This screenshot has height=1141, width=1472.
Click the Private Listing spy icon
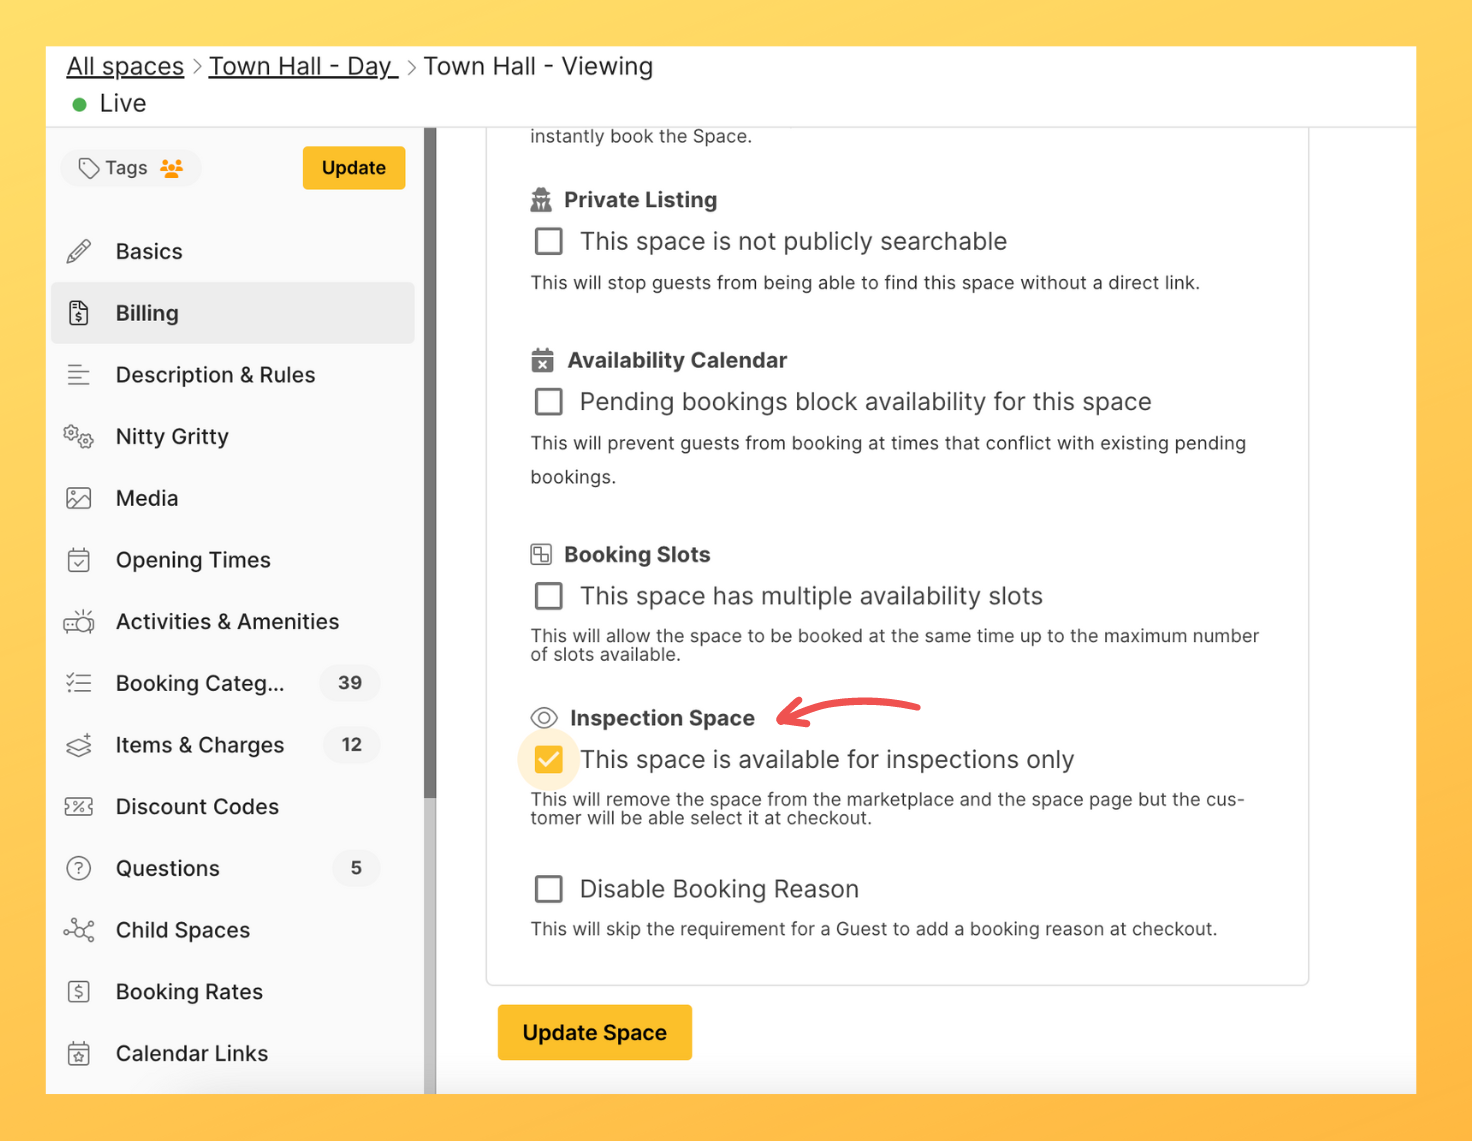tap(541, 200)
